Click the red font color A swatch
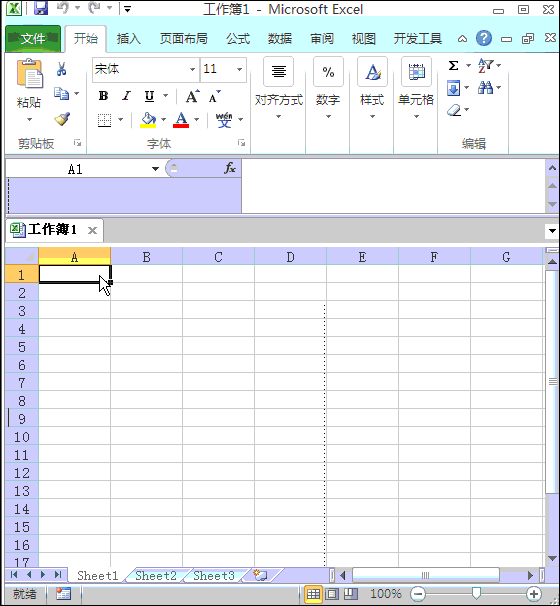The height and width of the screenshot is (606, 560). click(x=181, y=120)
